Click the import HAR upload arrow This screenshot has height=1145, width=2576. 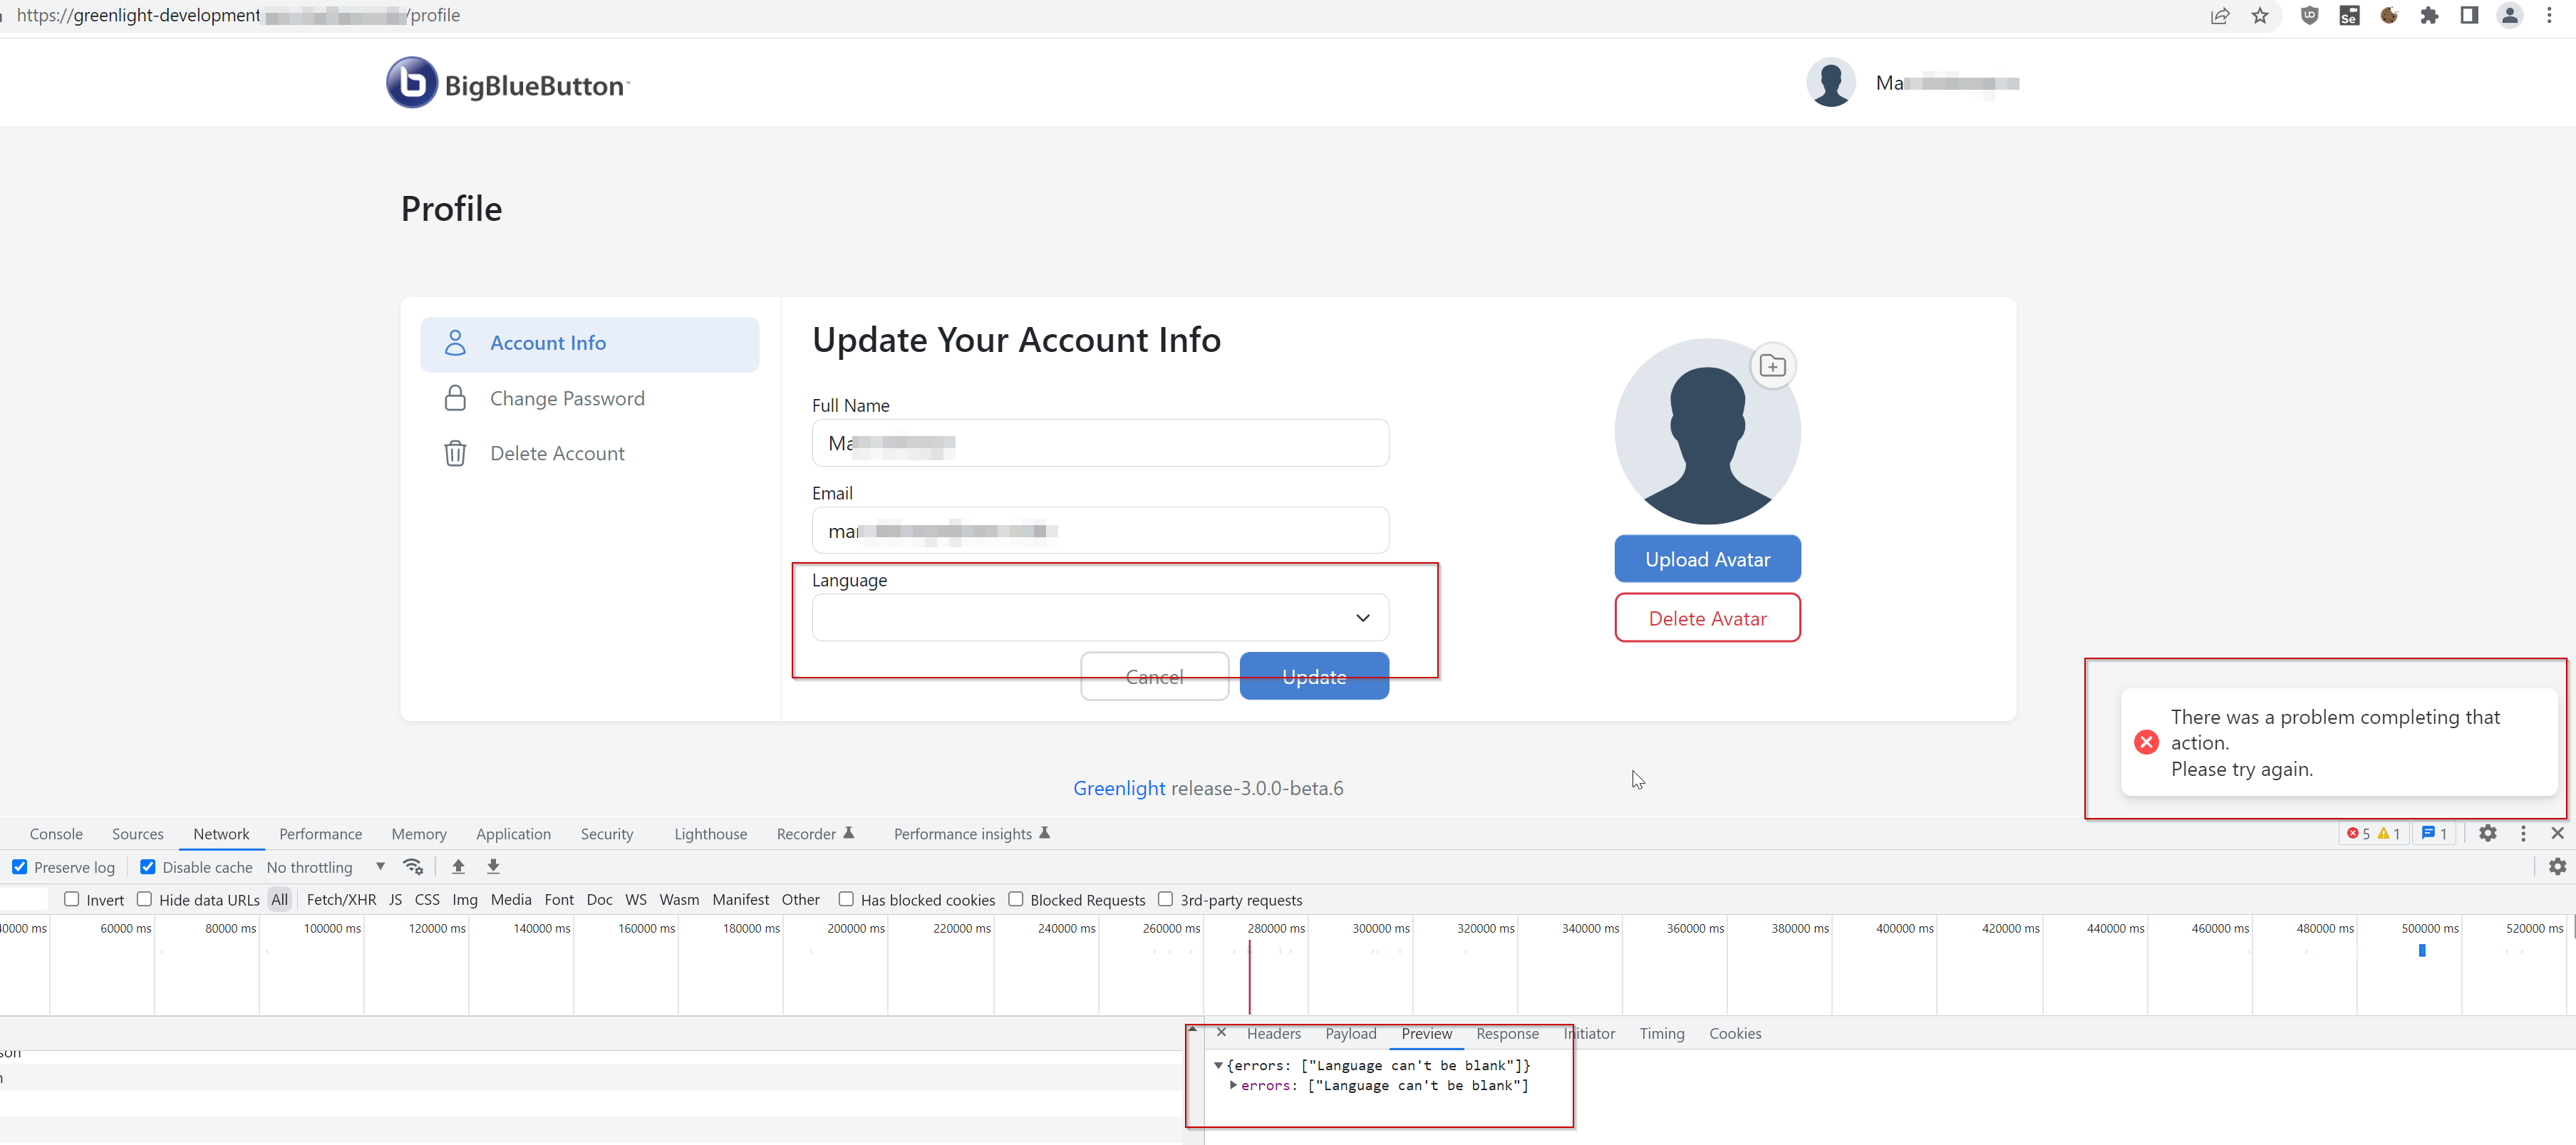click(x=458, y=867)
